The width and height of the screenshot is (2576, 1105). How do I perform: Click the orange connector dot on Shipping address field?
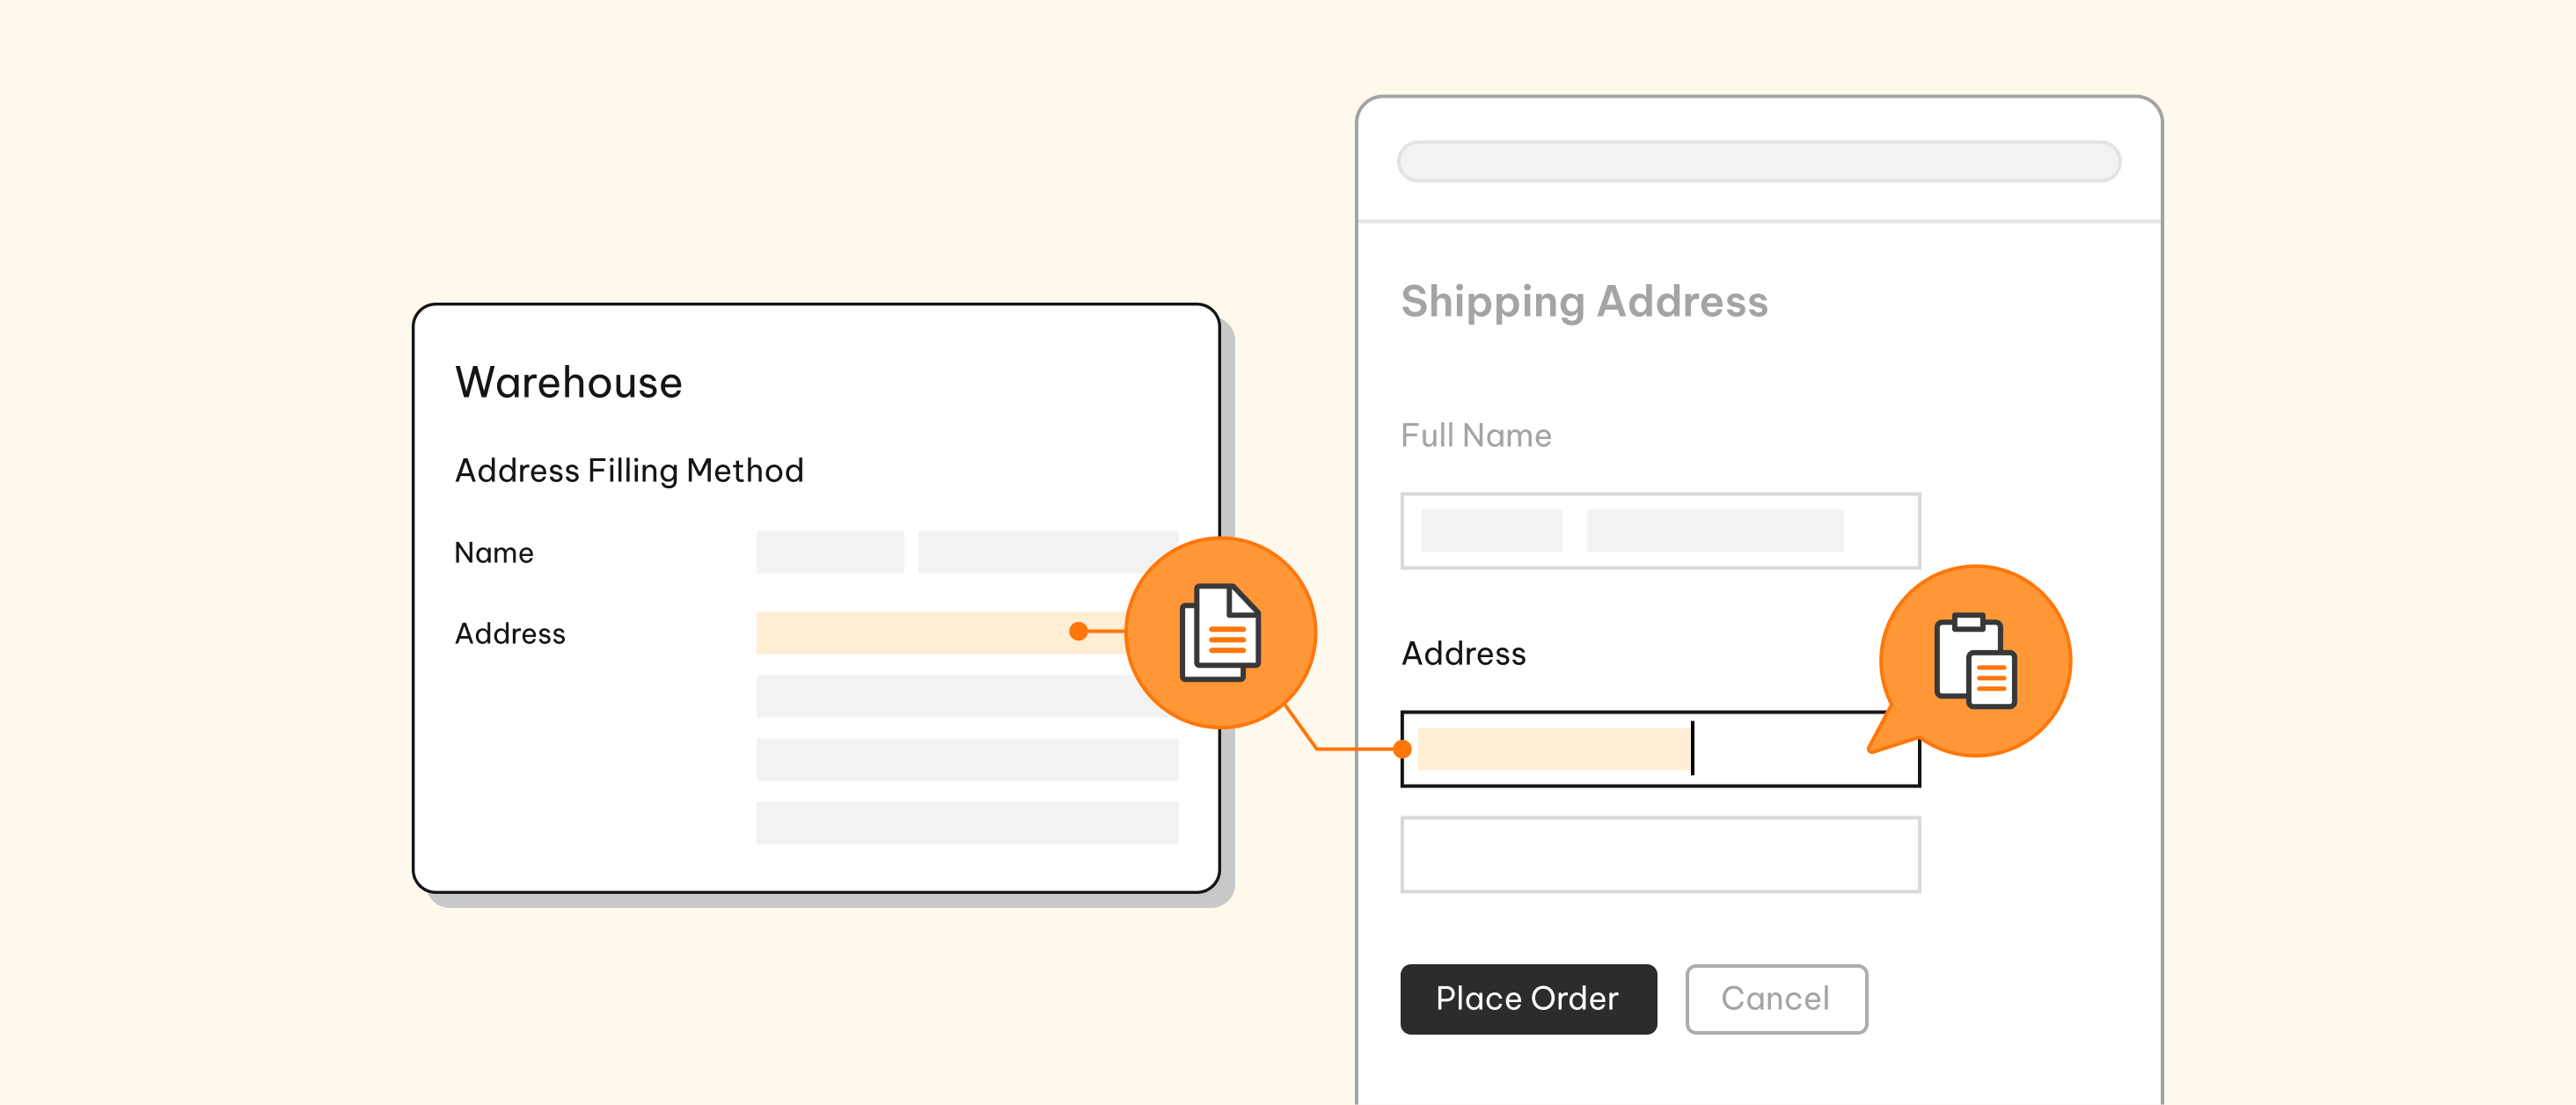pyautogui.click(x=1402, y=748)
